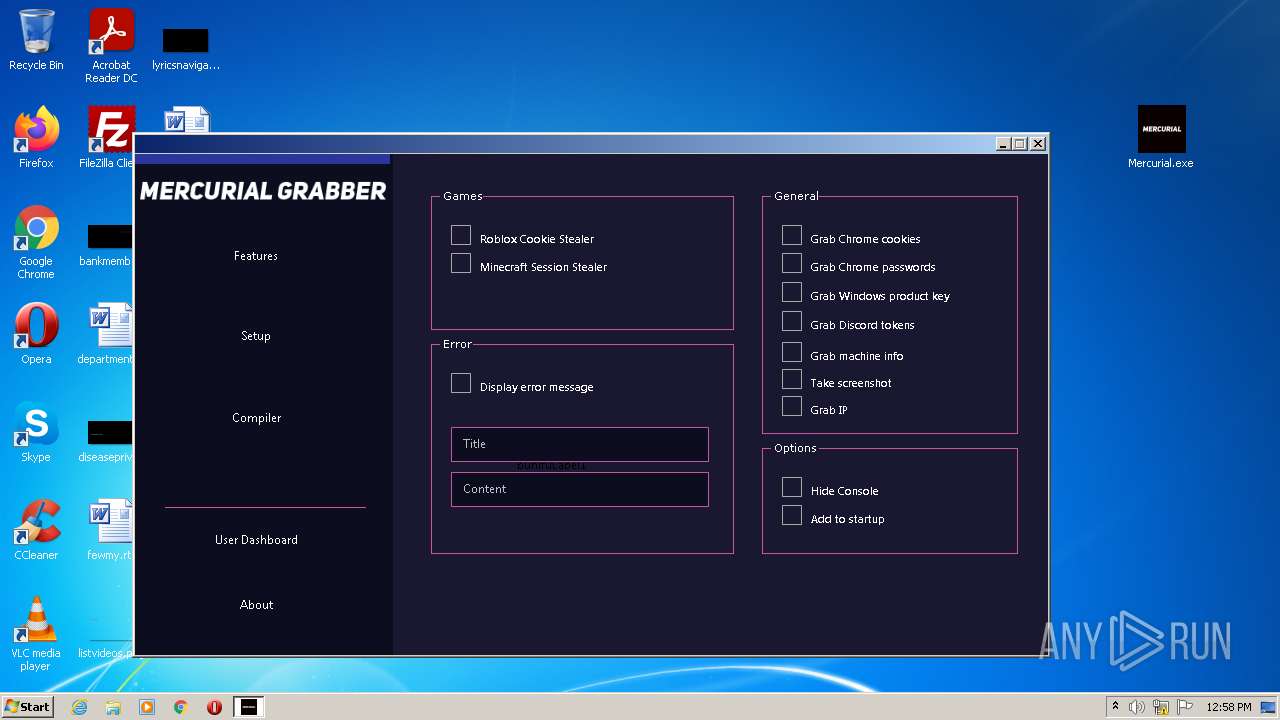Select the FileZilla Client desktop icon

(107, 138)
